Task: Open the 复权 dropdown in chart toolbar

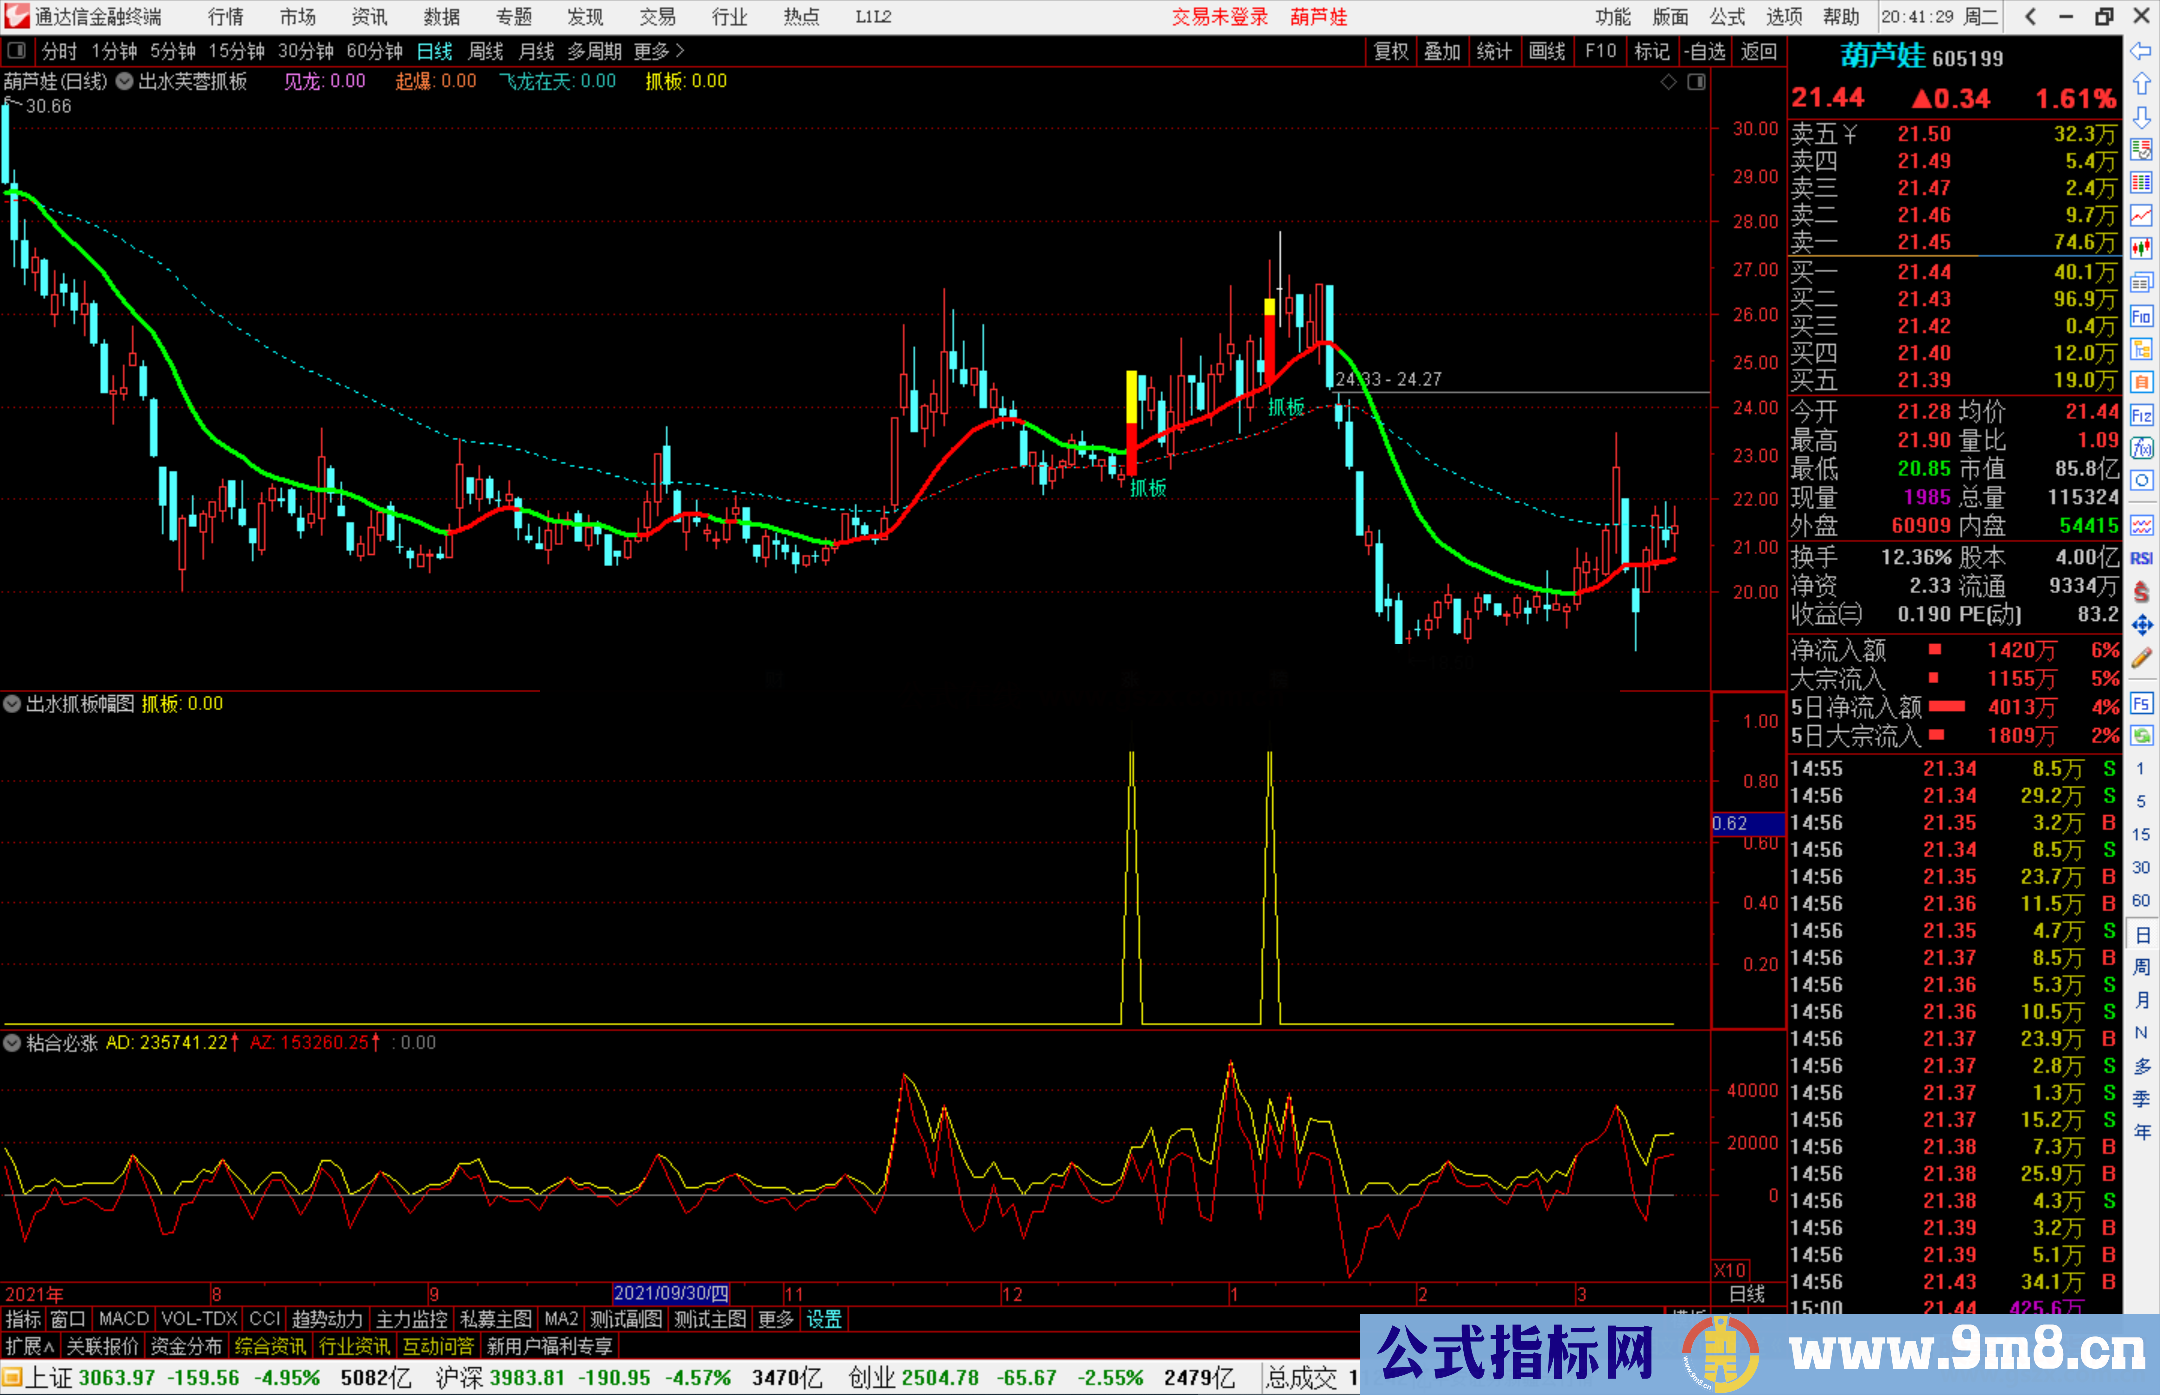Action: 1391,51
